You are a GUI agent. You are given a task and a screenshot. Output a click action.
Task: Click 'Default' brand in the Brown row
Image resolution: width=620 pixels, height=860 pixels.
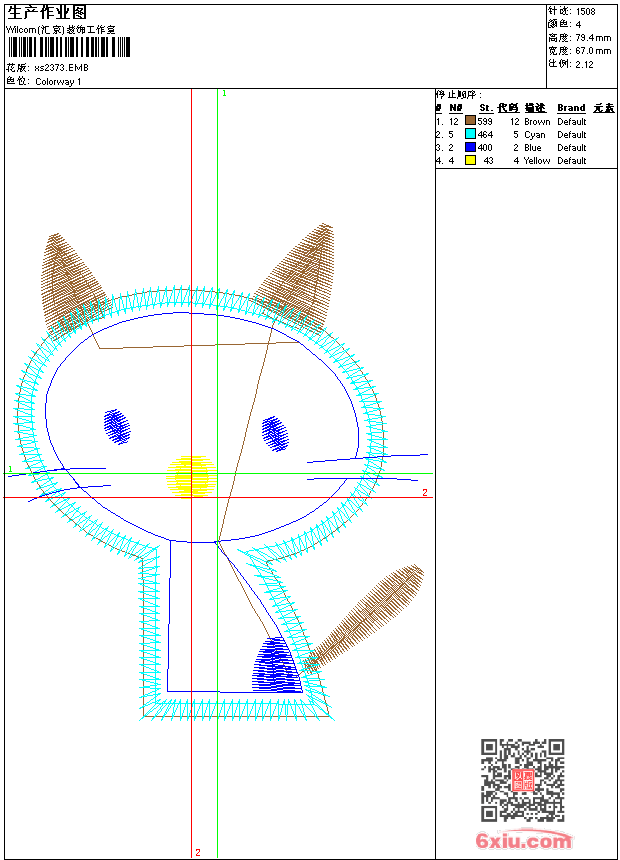point(572,122)
